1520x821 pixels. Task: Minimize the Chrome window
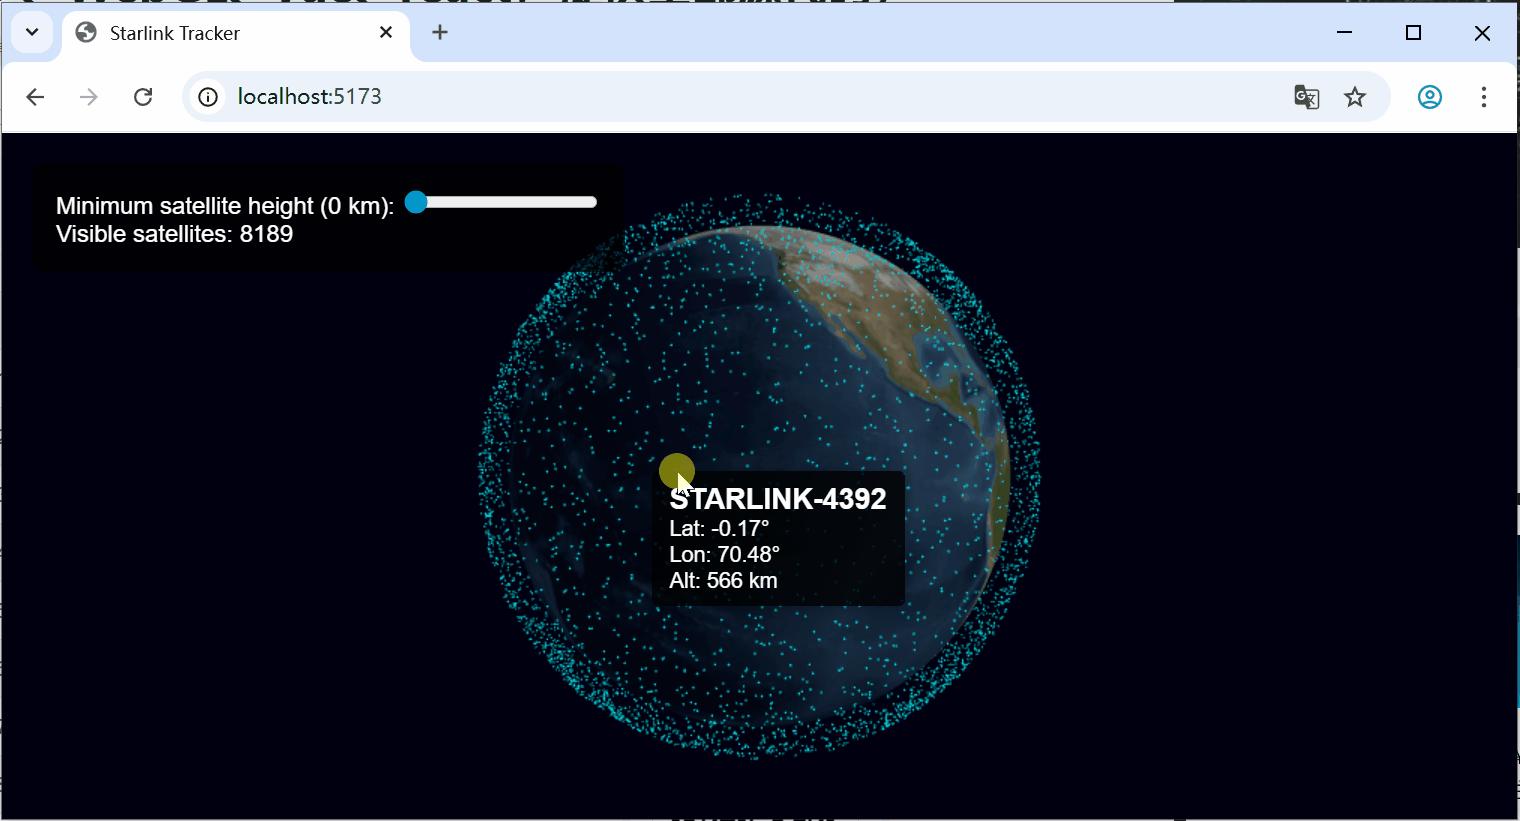[x=1345, y=33]
